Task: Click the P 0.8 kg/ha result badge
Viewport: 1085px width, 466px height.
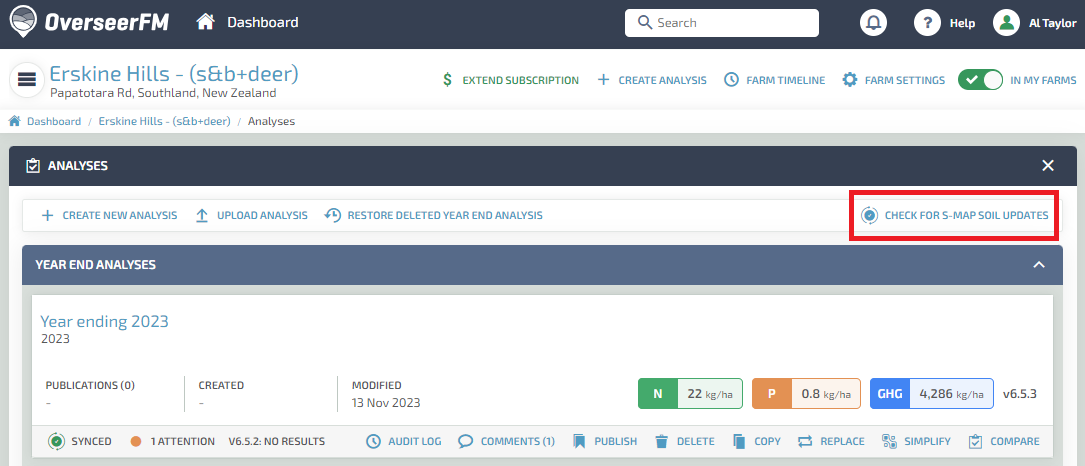Action: [x=806, y=394]
